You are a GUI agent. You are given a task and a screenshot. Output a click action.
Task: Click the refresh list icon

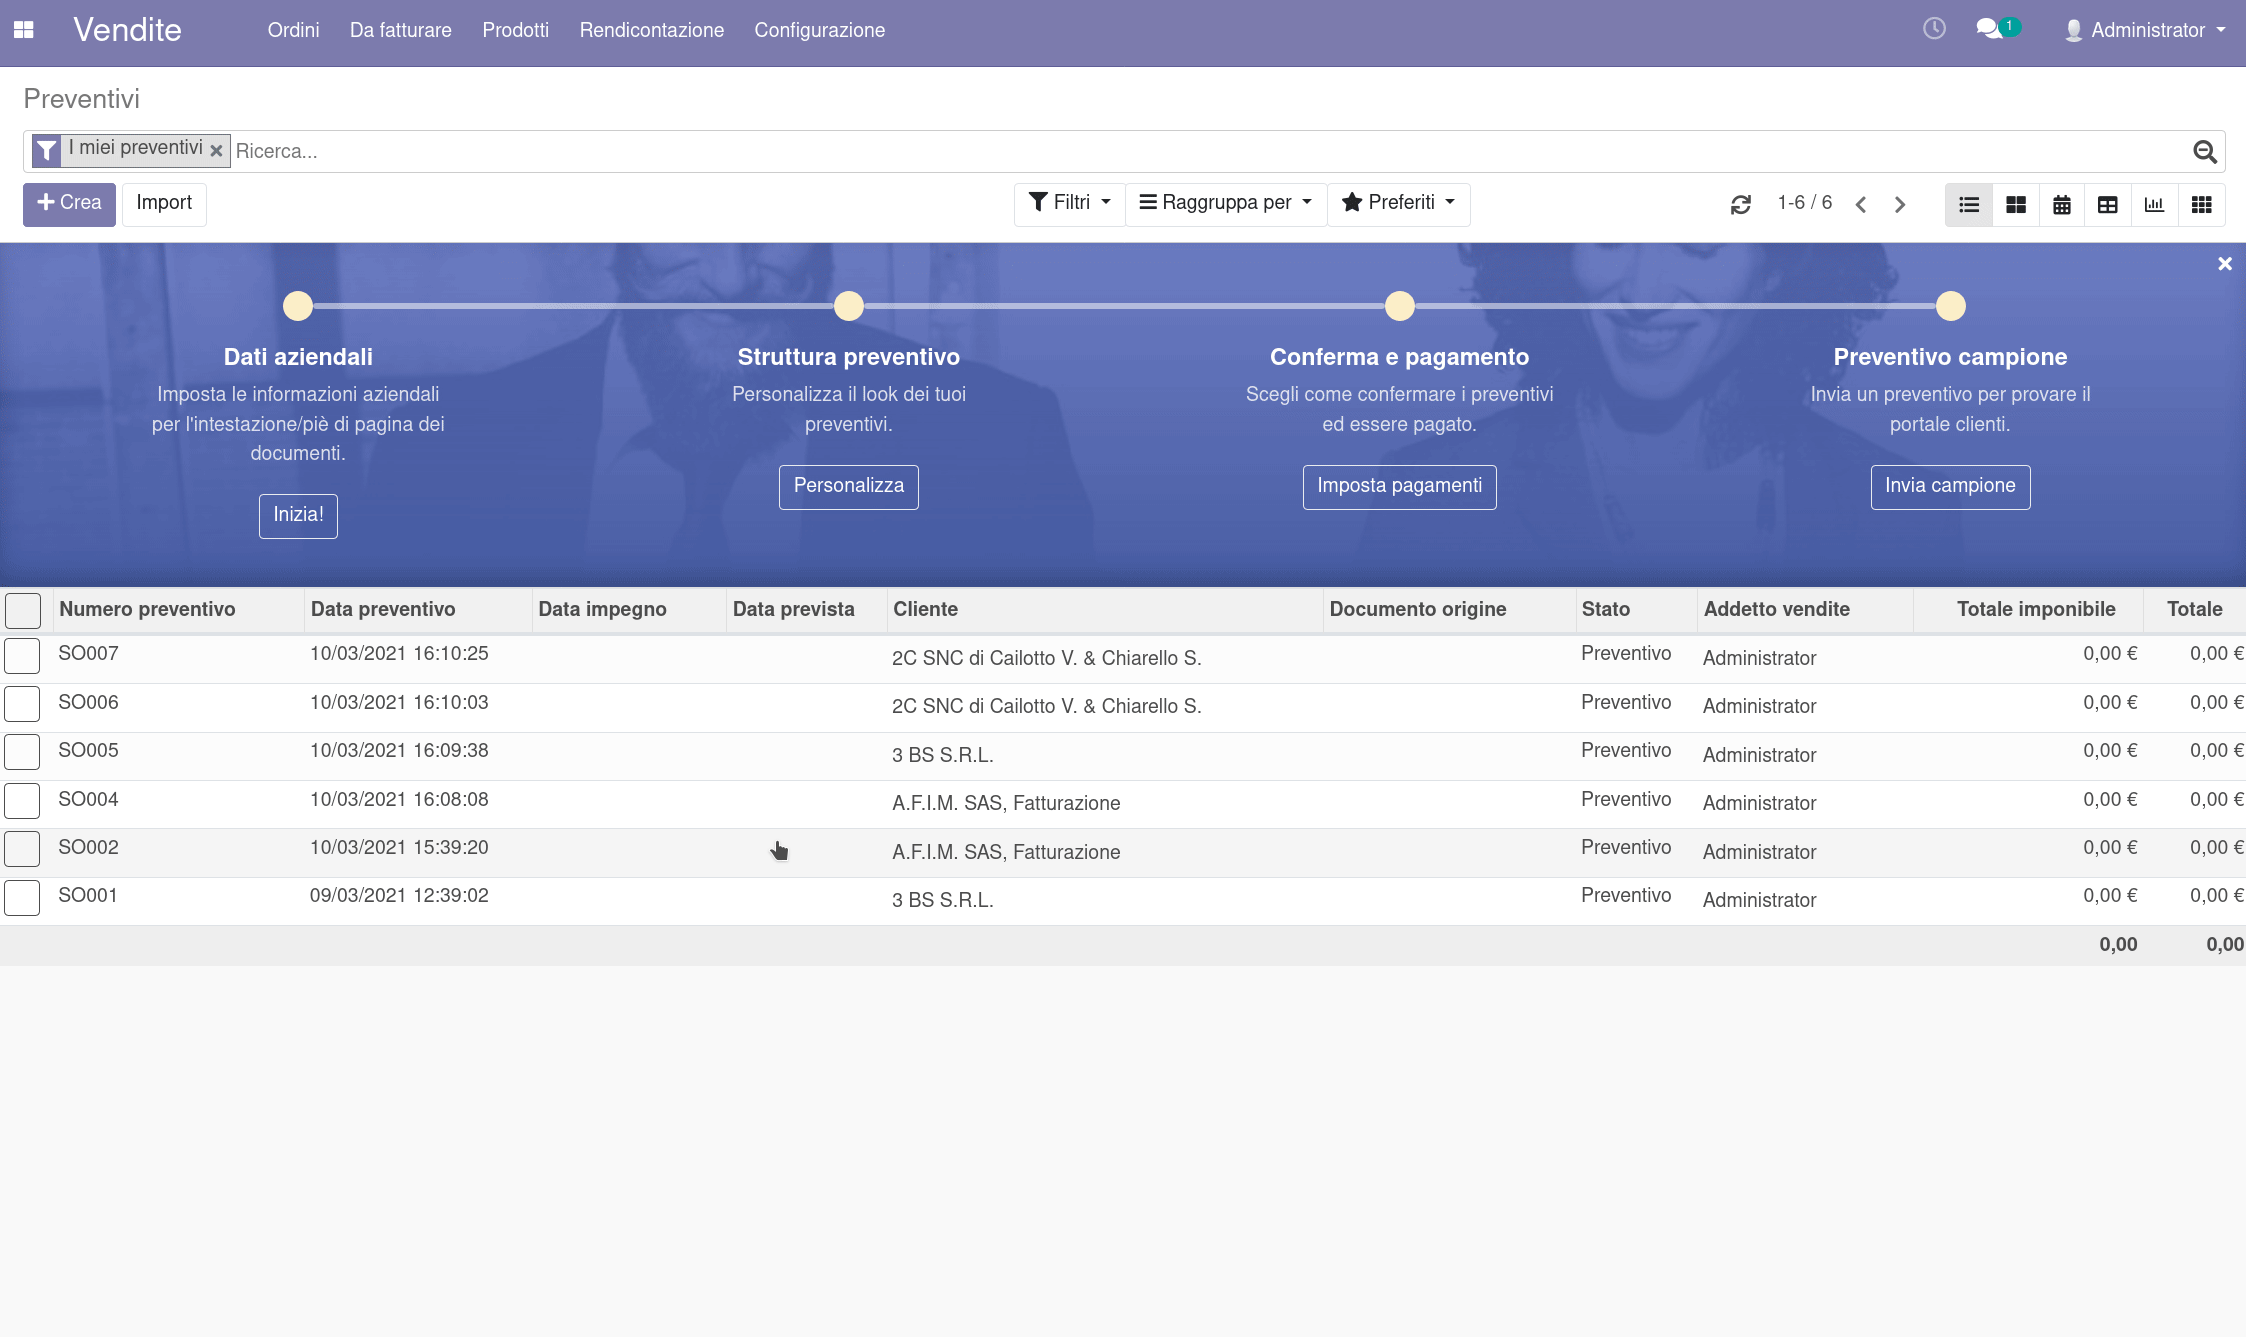coord(1740,205)
